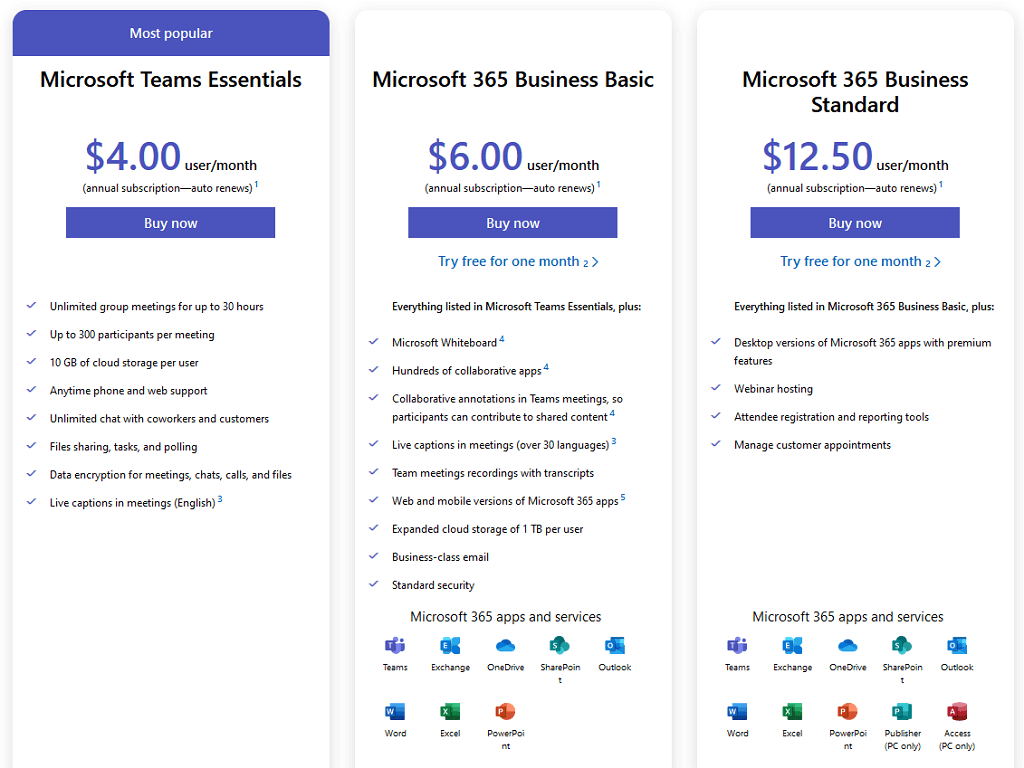
Task: Click the Most popular banner on Teams Essentials
Action: 171,33
